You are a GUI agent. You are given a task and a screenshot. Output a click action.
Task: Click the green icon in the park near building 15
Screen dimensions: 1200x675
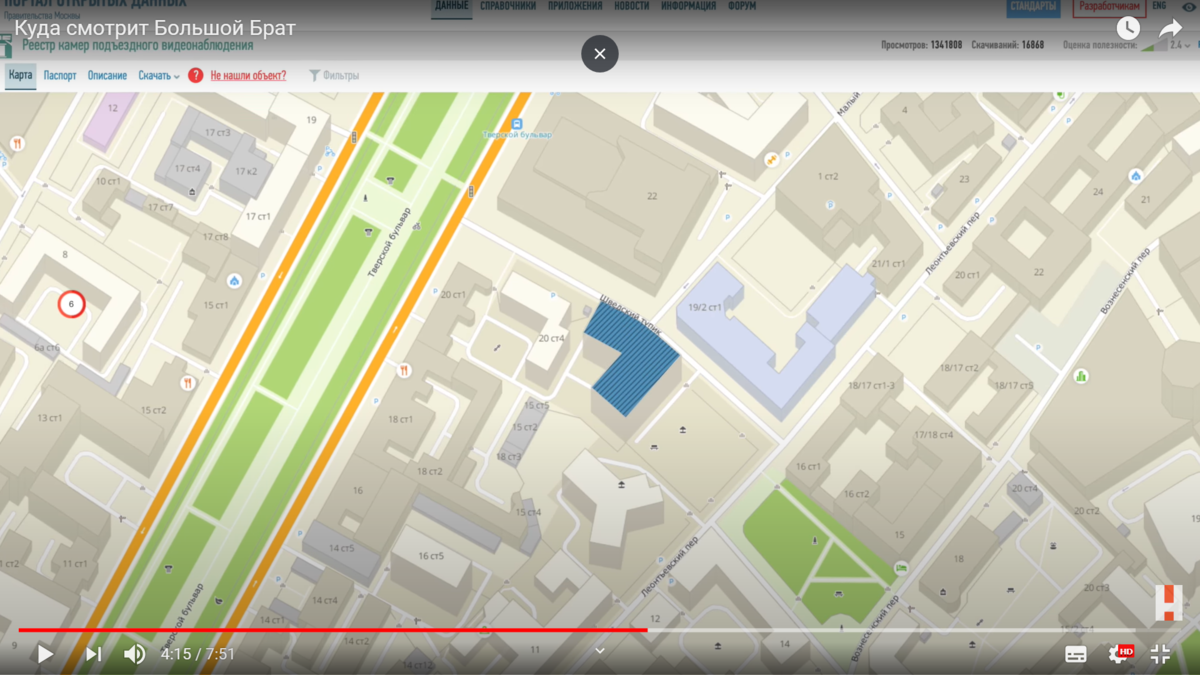901,568
